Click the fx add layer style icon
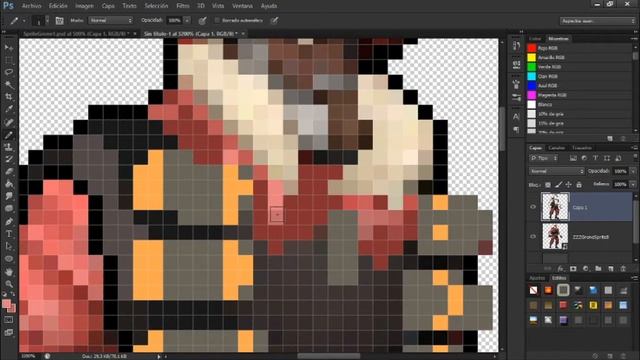Viewport: 640px width, 360px height. tap(560, 269)
